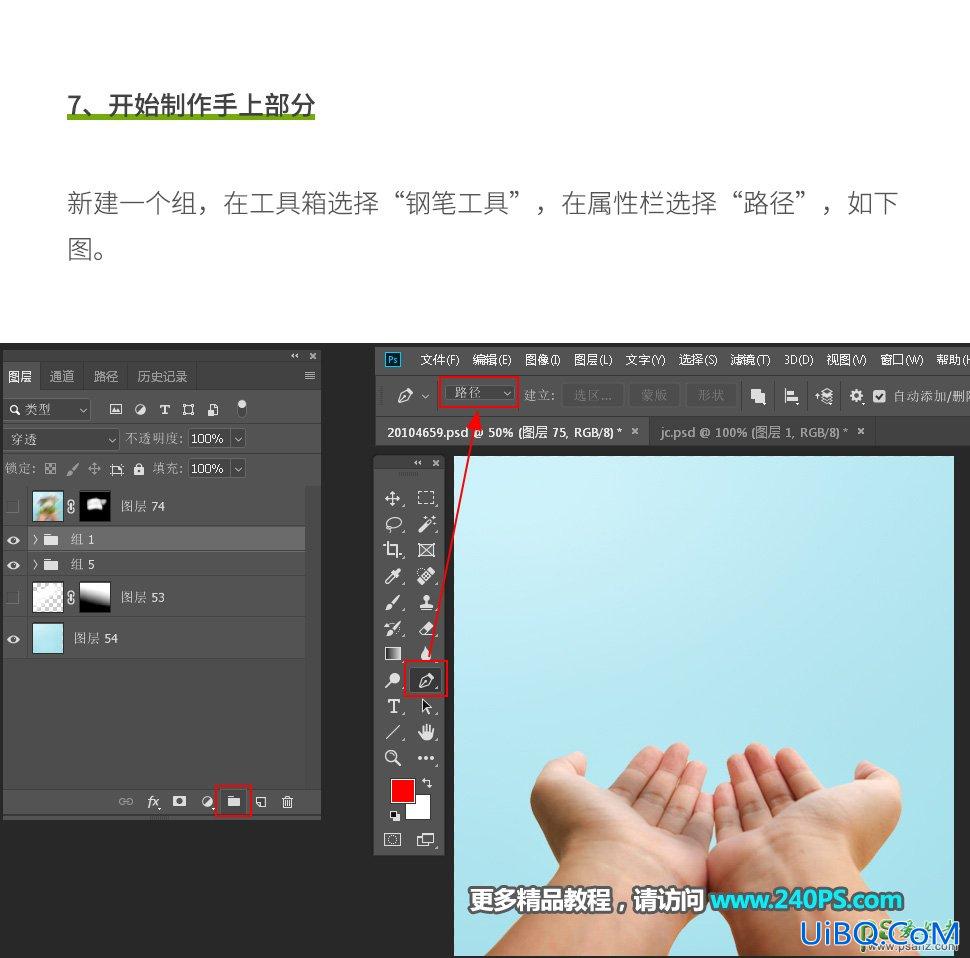Toggle the layer filter on/off switch
Viewport: 970px width, 958px height.
[x=242, y=408]
